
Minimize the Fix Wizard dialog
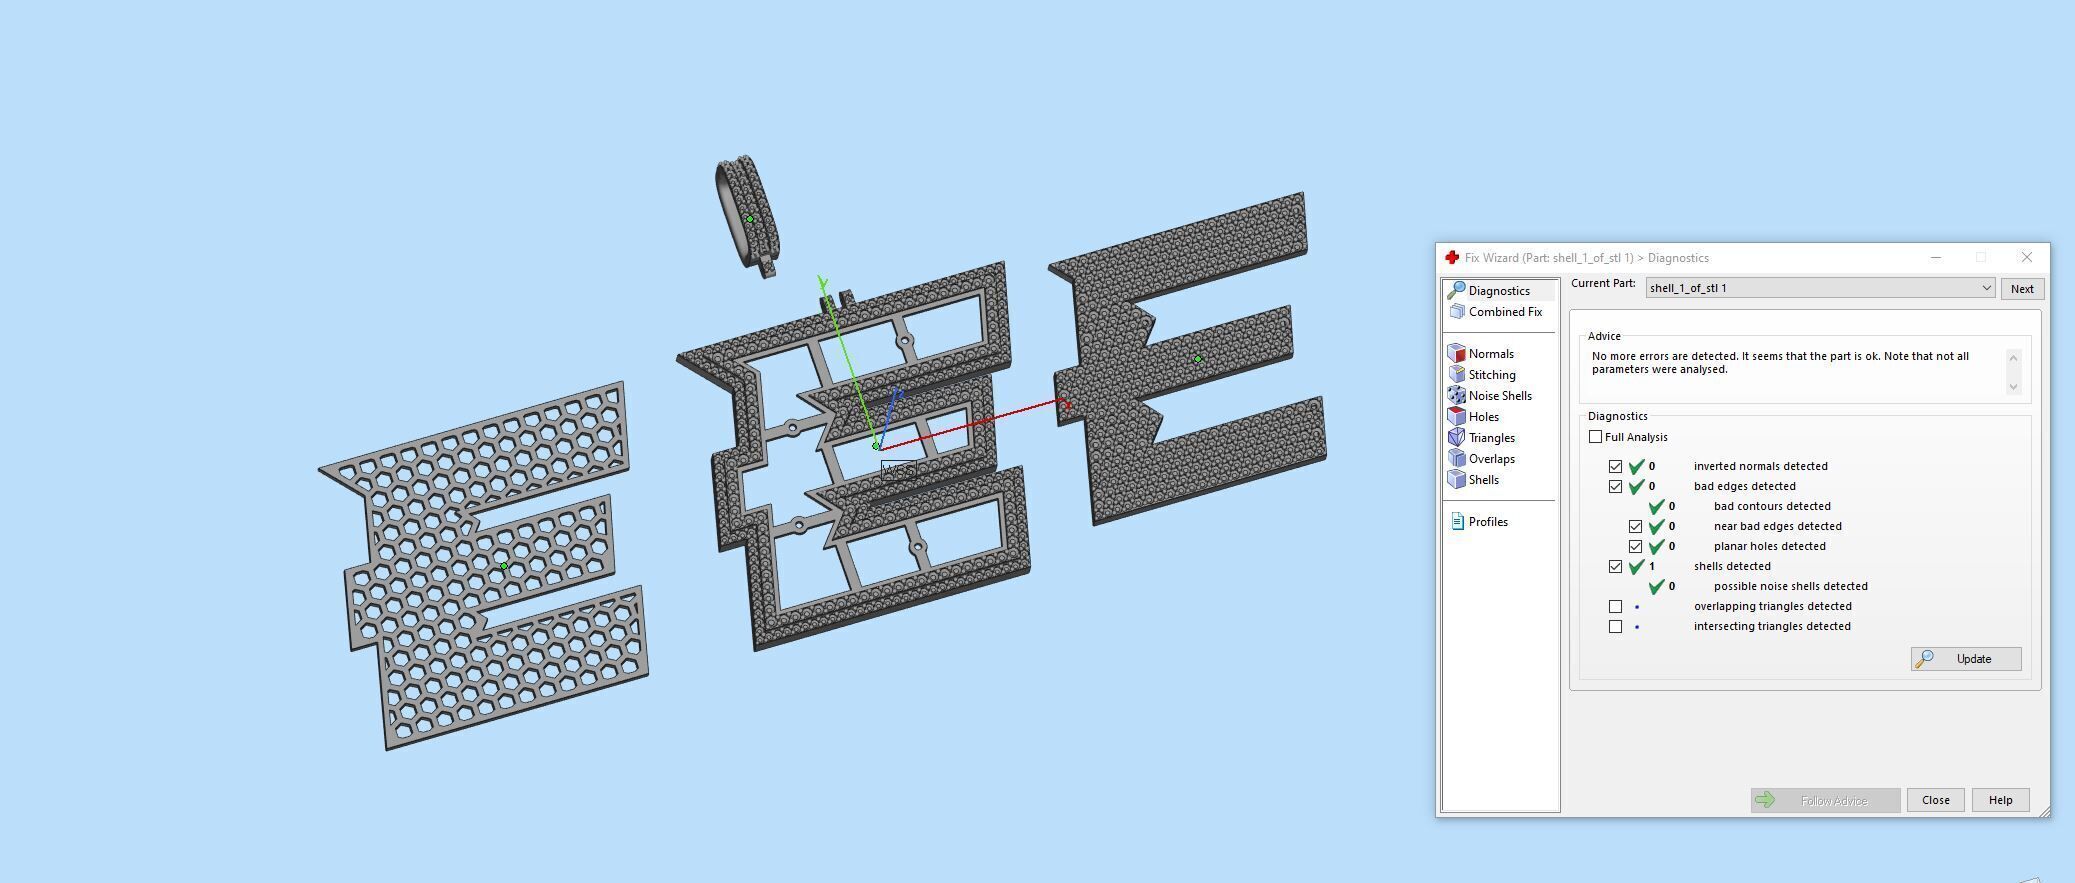coord(1935,258)
